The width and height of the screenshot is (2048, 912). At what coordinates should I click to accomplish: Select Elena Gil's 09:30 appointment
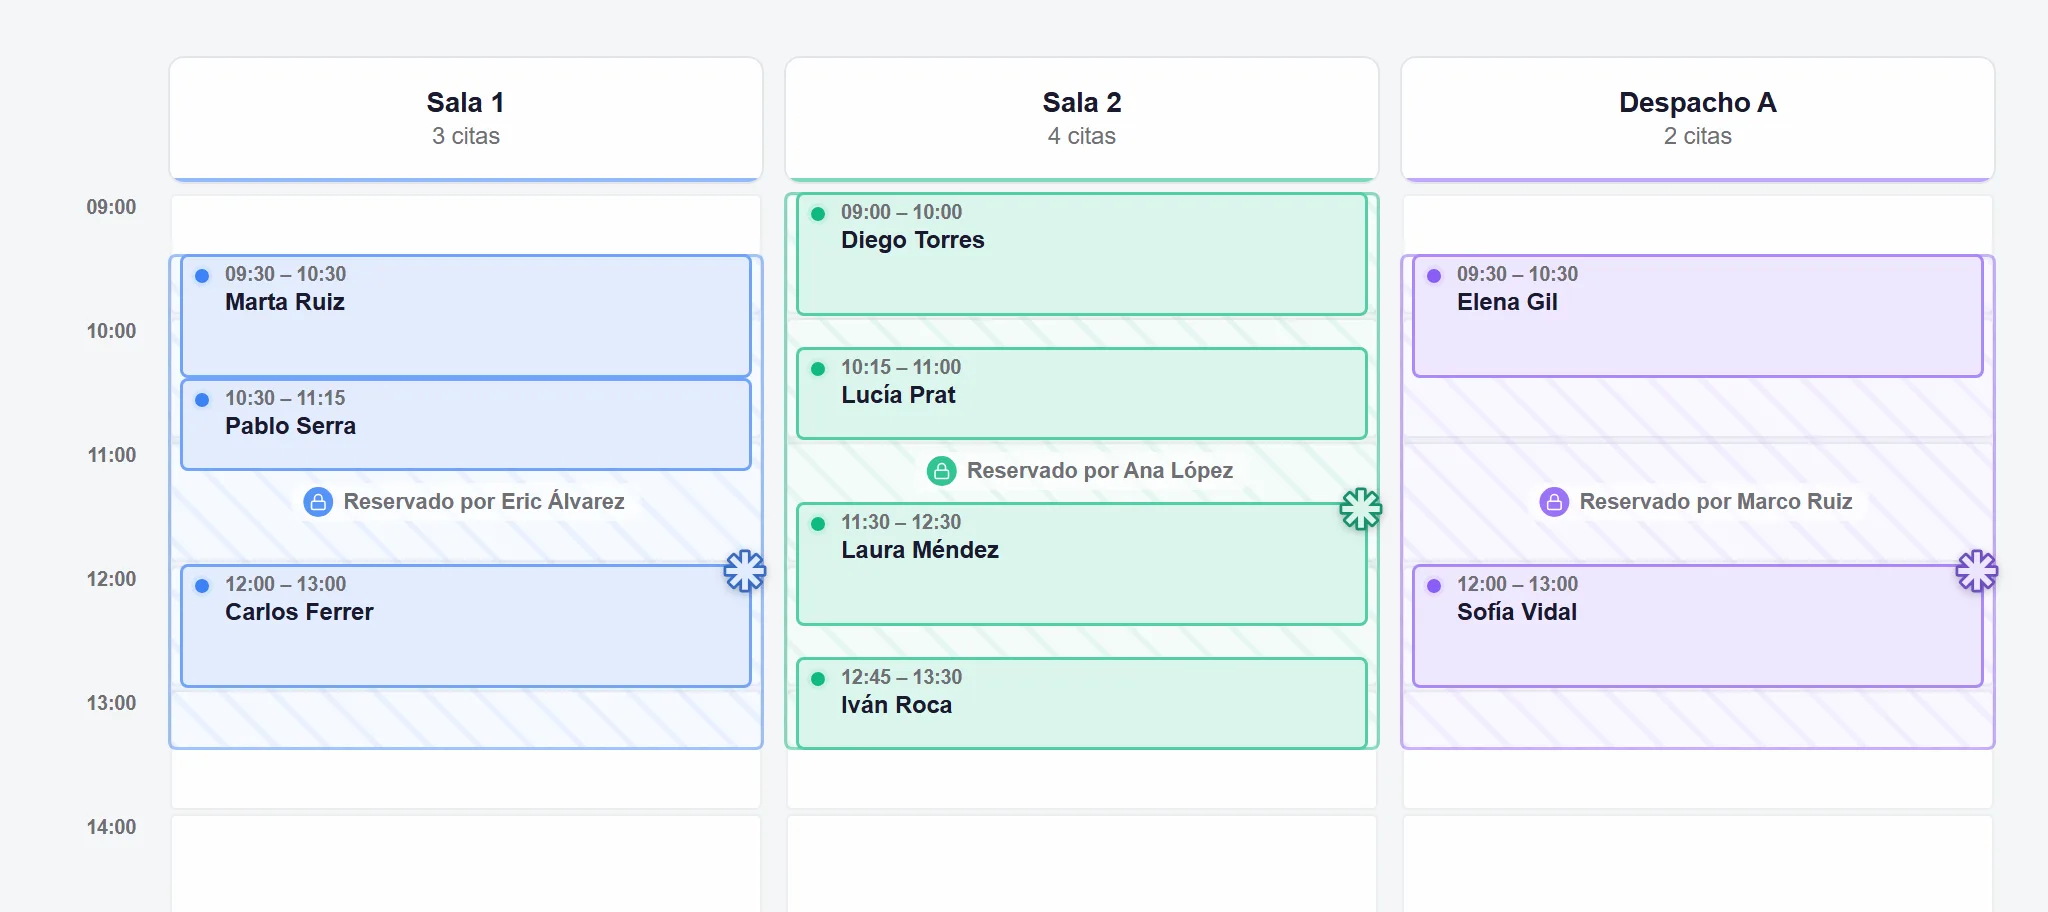coord(1698,316)
